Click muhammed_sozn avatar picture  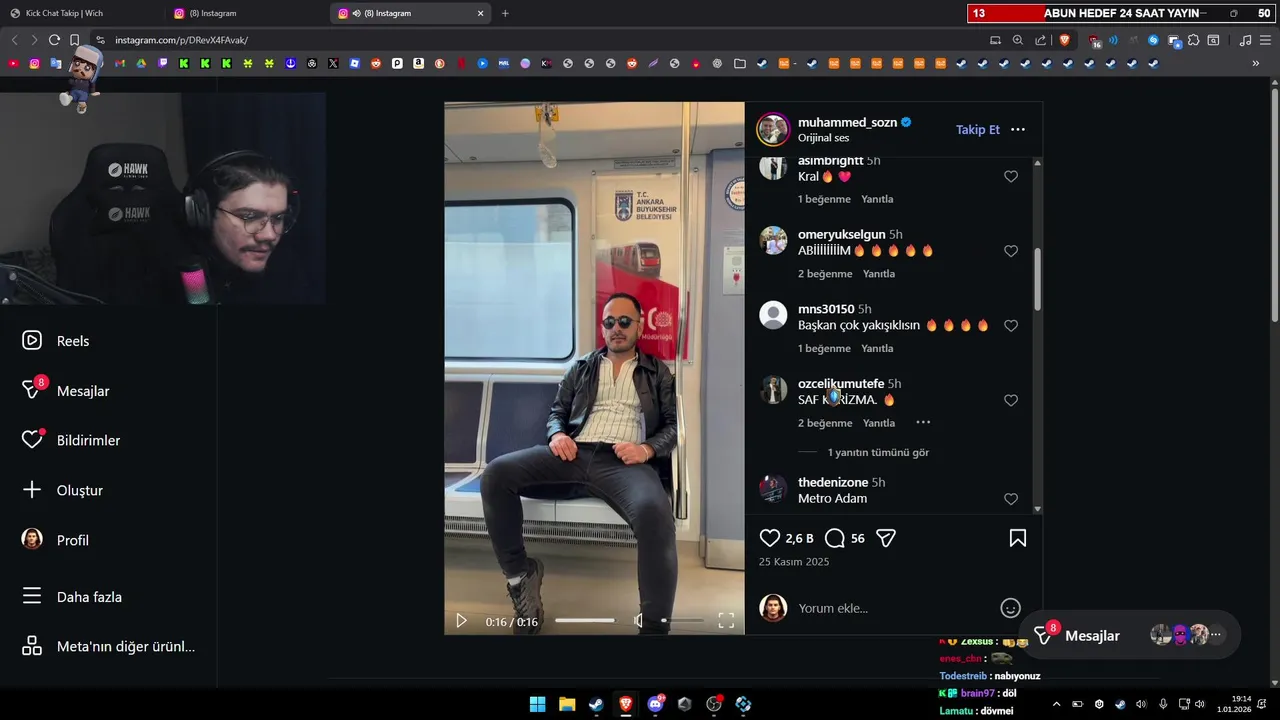point(773,129)
